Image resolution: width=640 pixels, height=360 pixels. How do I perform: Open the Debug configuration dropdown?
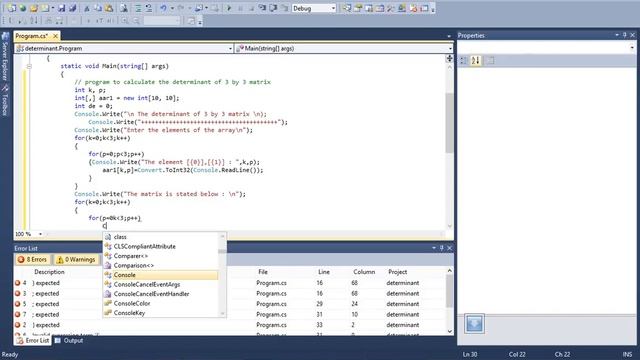(x=333, y=8)
